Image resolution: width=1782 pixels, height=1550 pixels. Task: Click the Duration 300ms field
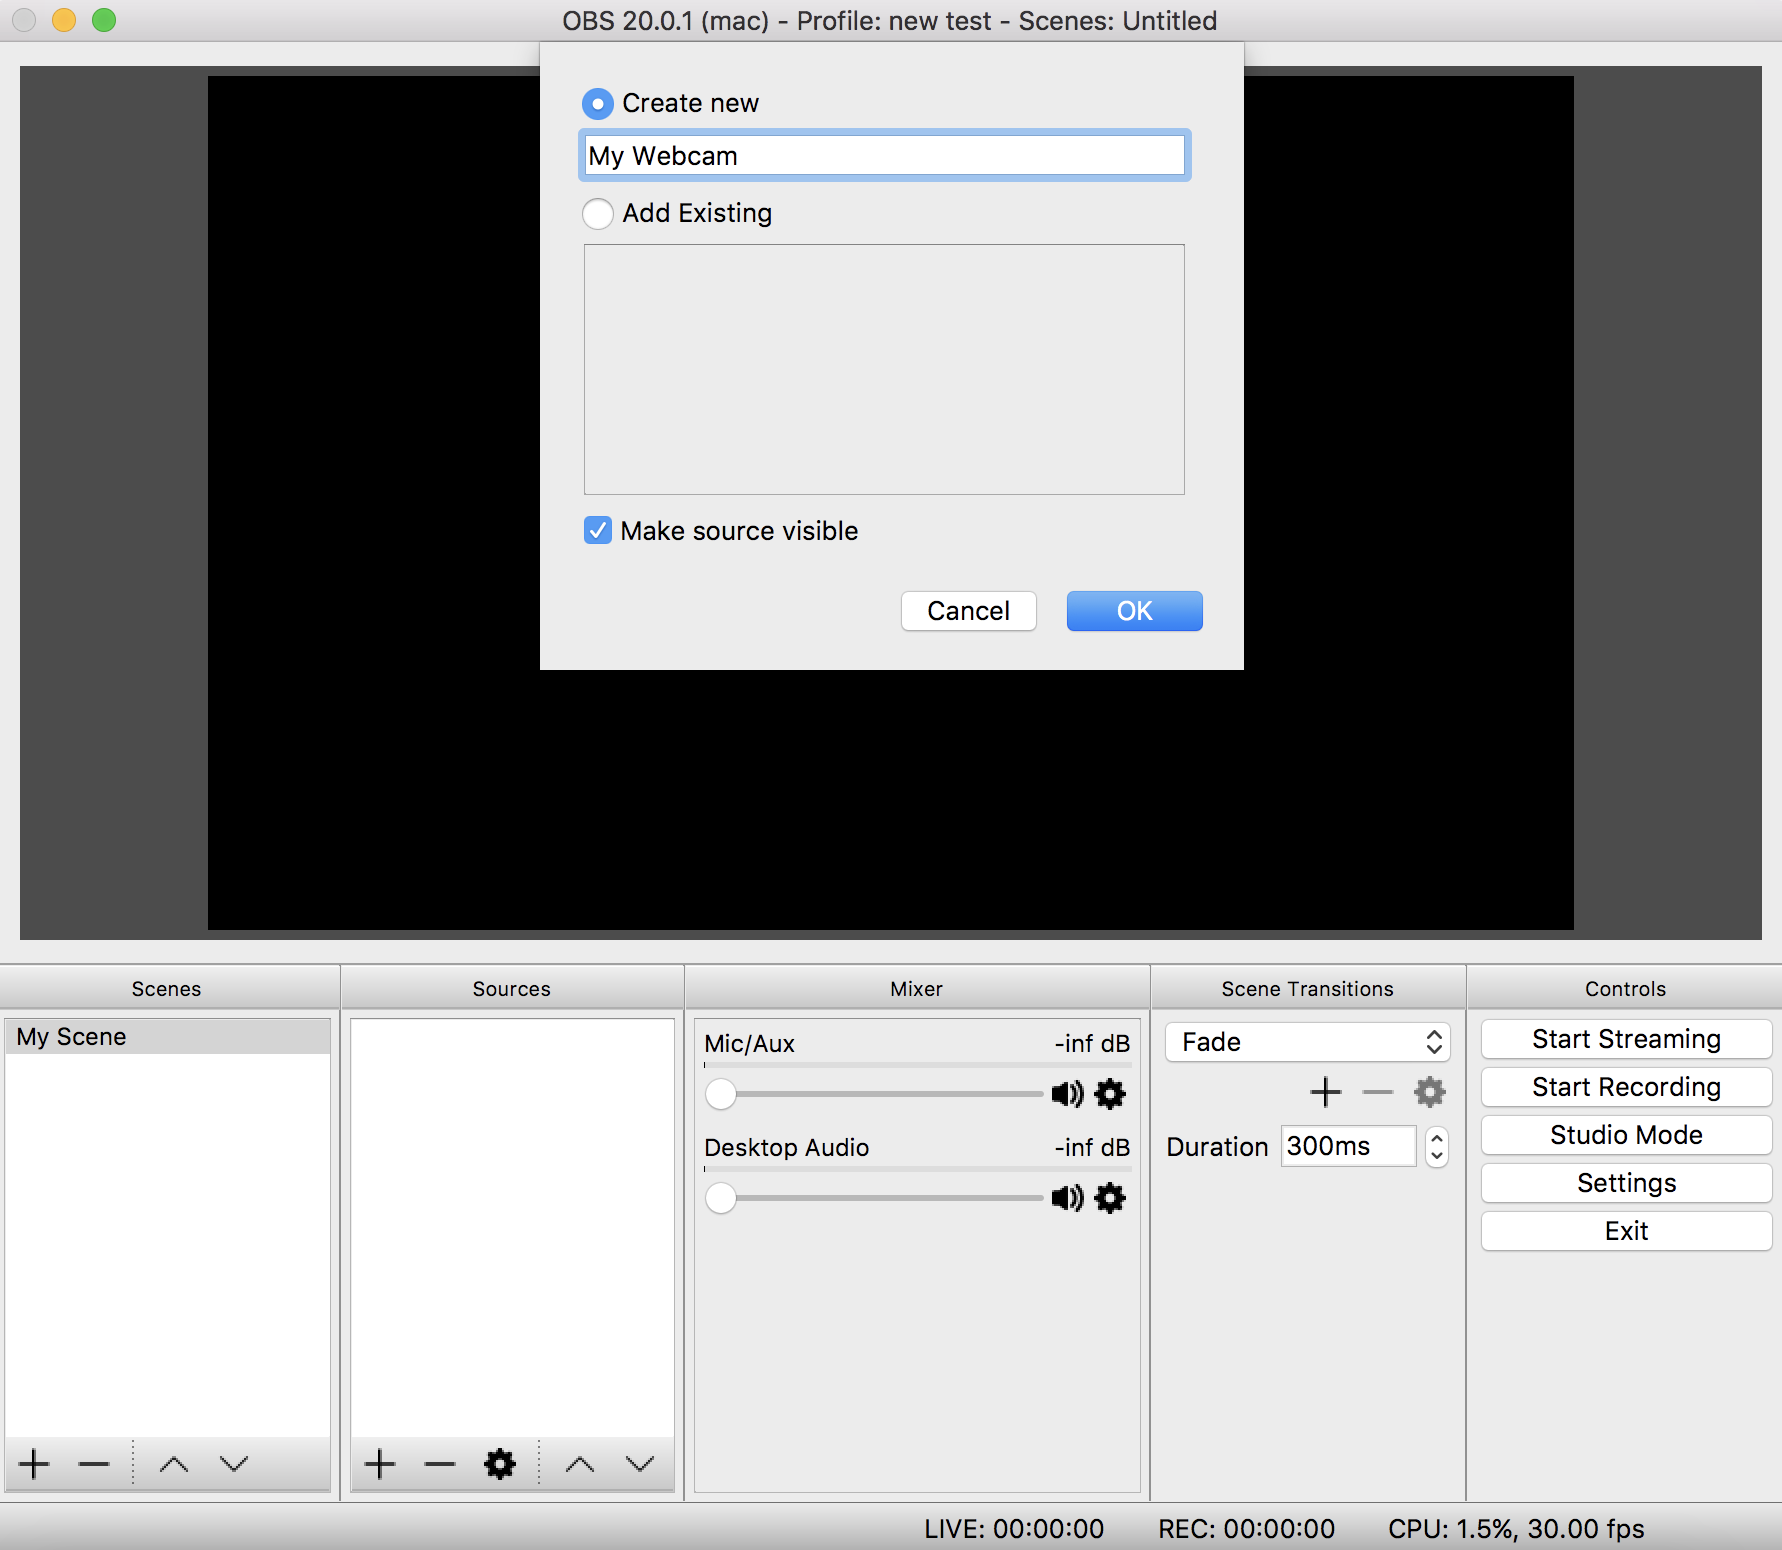point(1348,1146)
